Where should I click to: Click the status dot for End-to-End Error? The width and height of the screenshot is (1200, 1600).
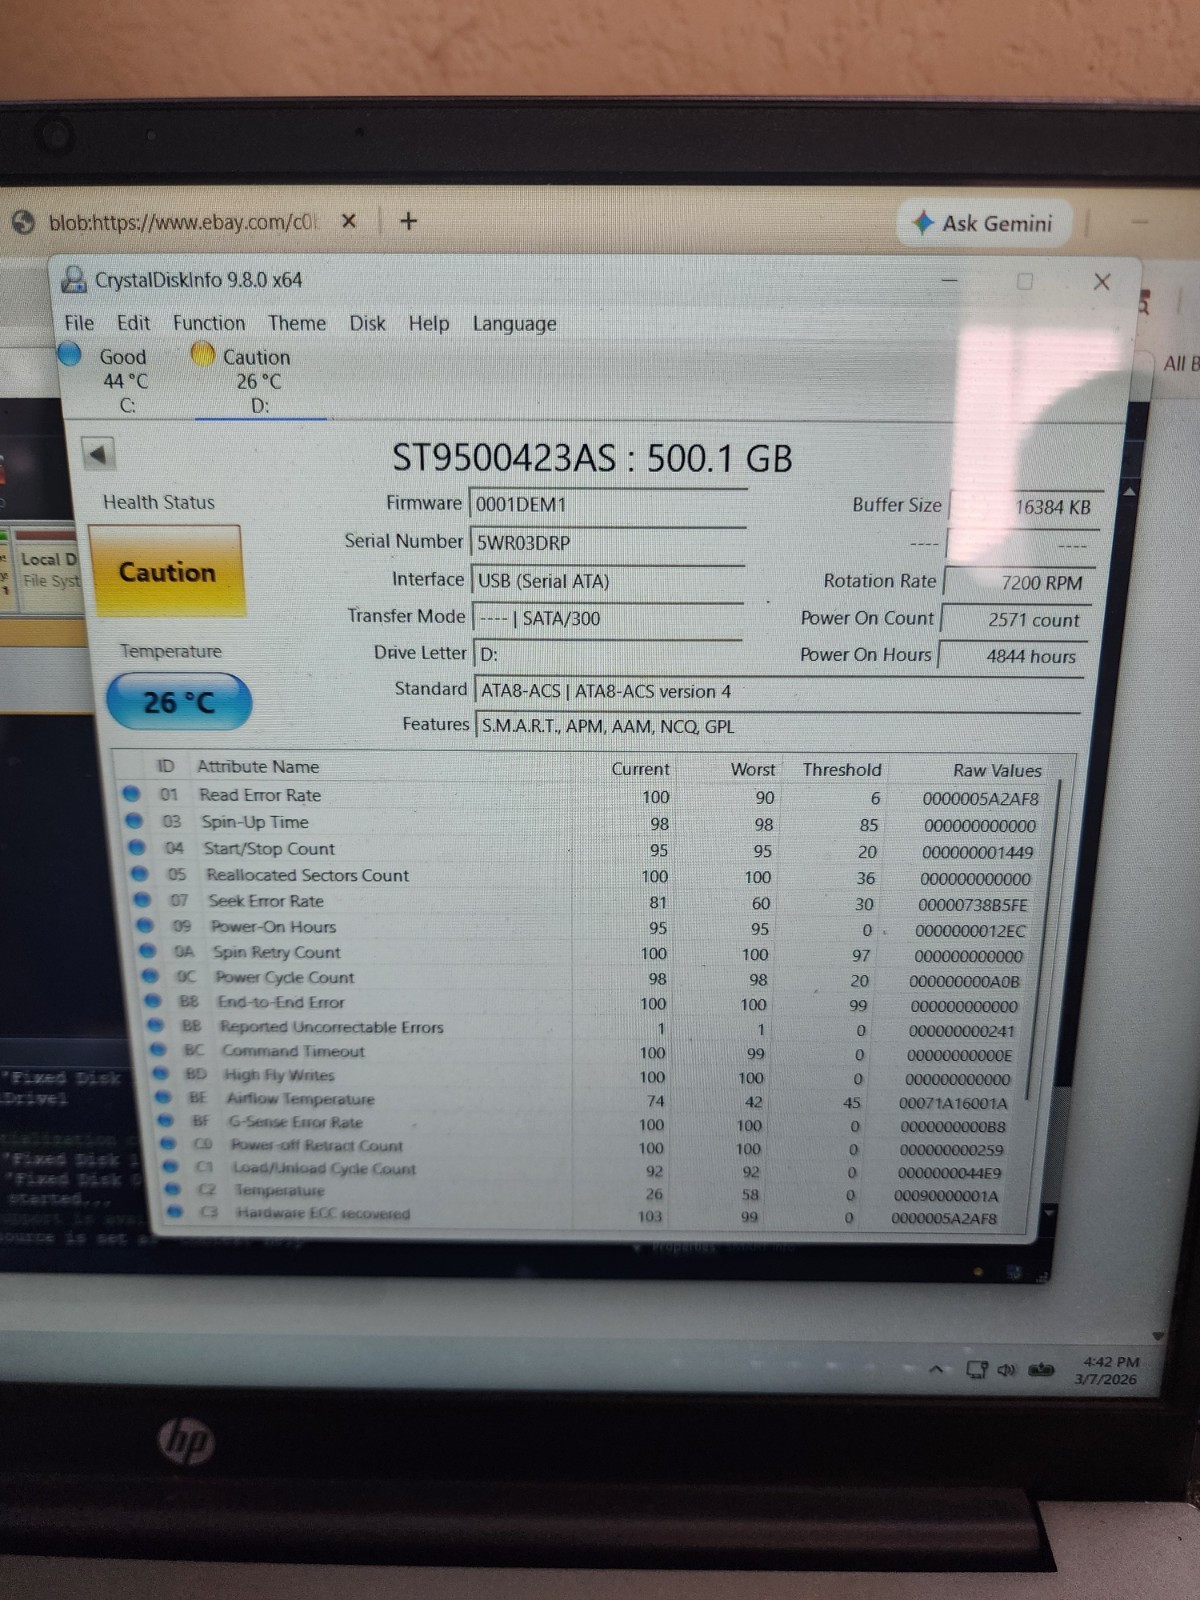[x=153, y=1001]
